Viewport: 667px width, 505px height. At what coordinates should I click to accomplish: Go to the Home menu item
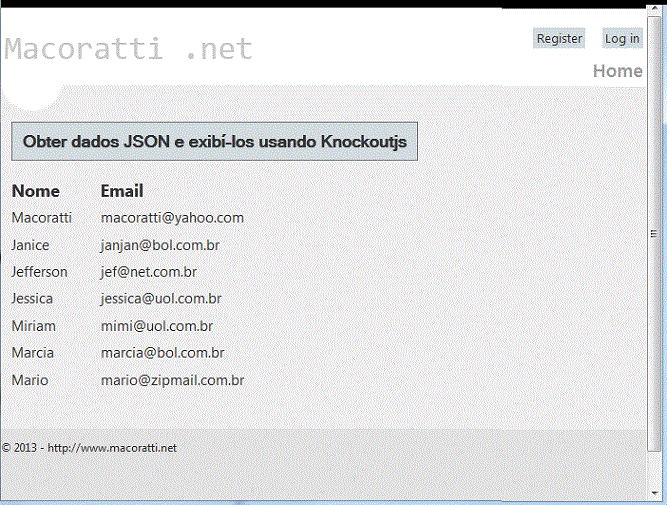(617, 71)
